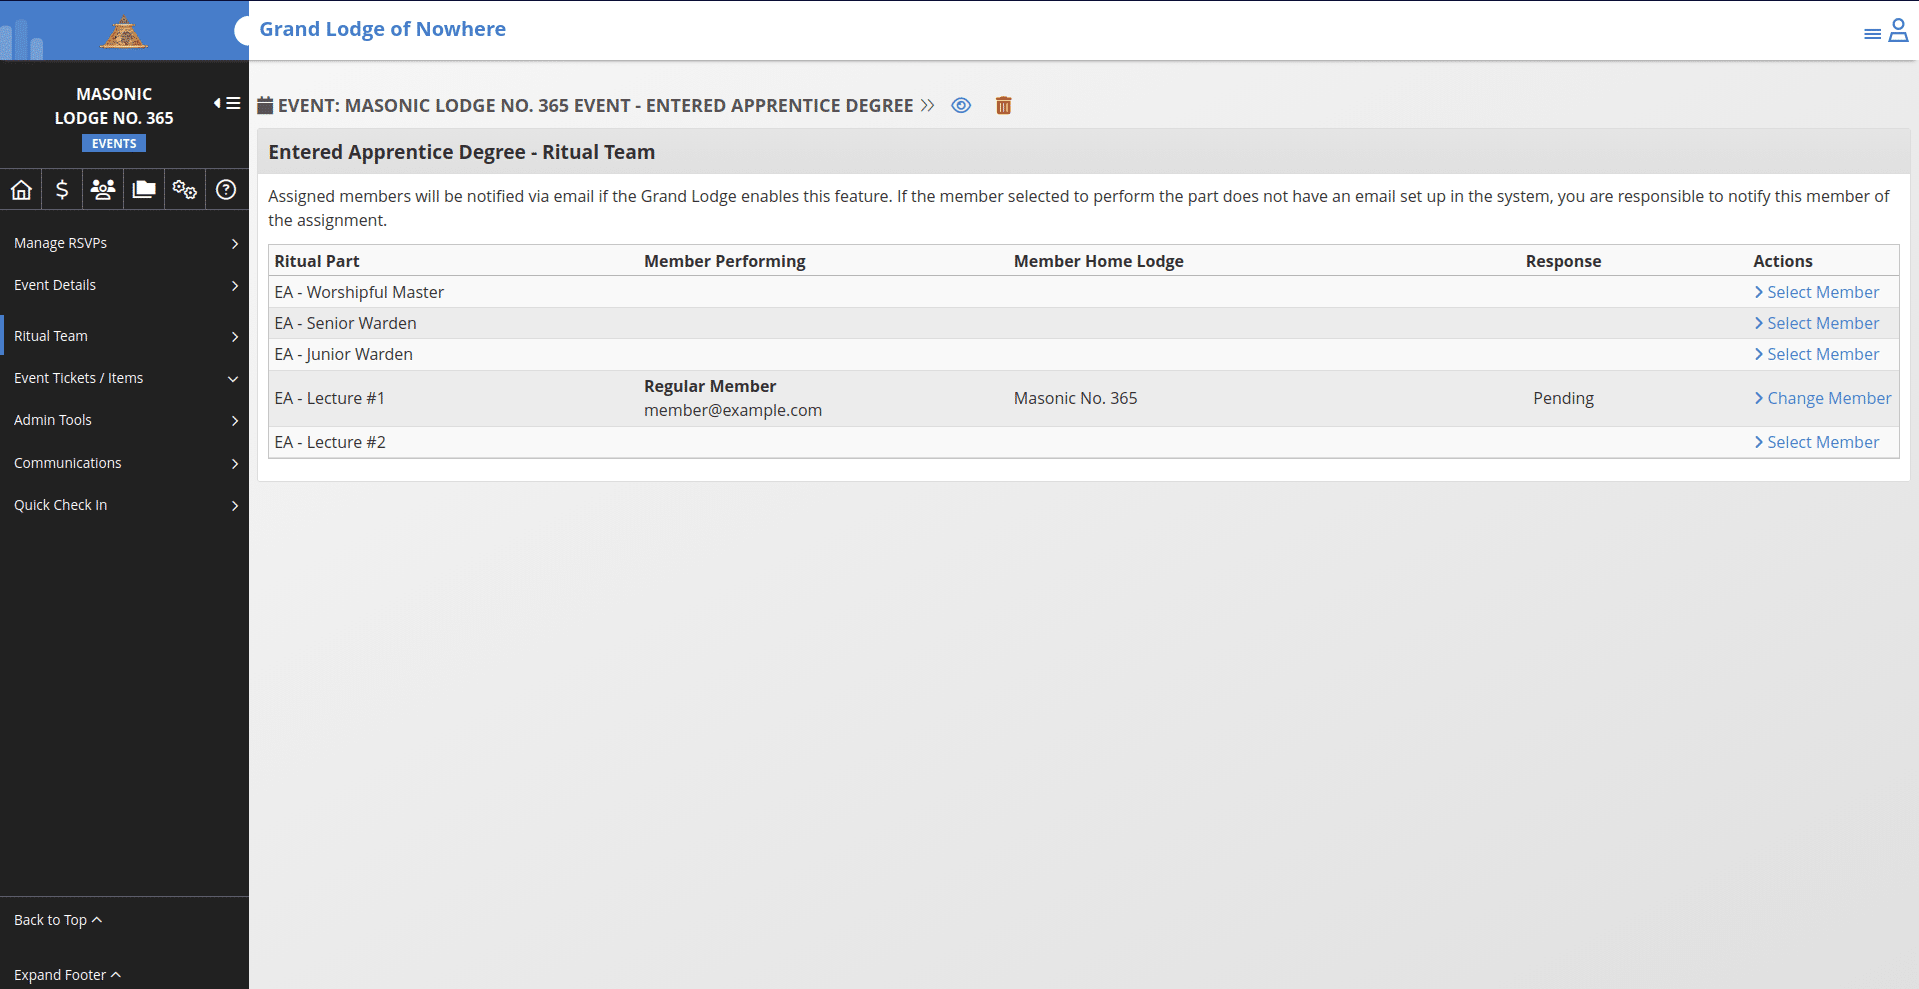Screen dimensions: 1919x989
Task: Open Event Details menu
Action: point(124,285)
